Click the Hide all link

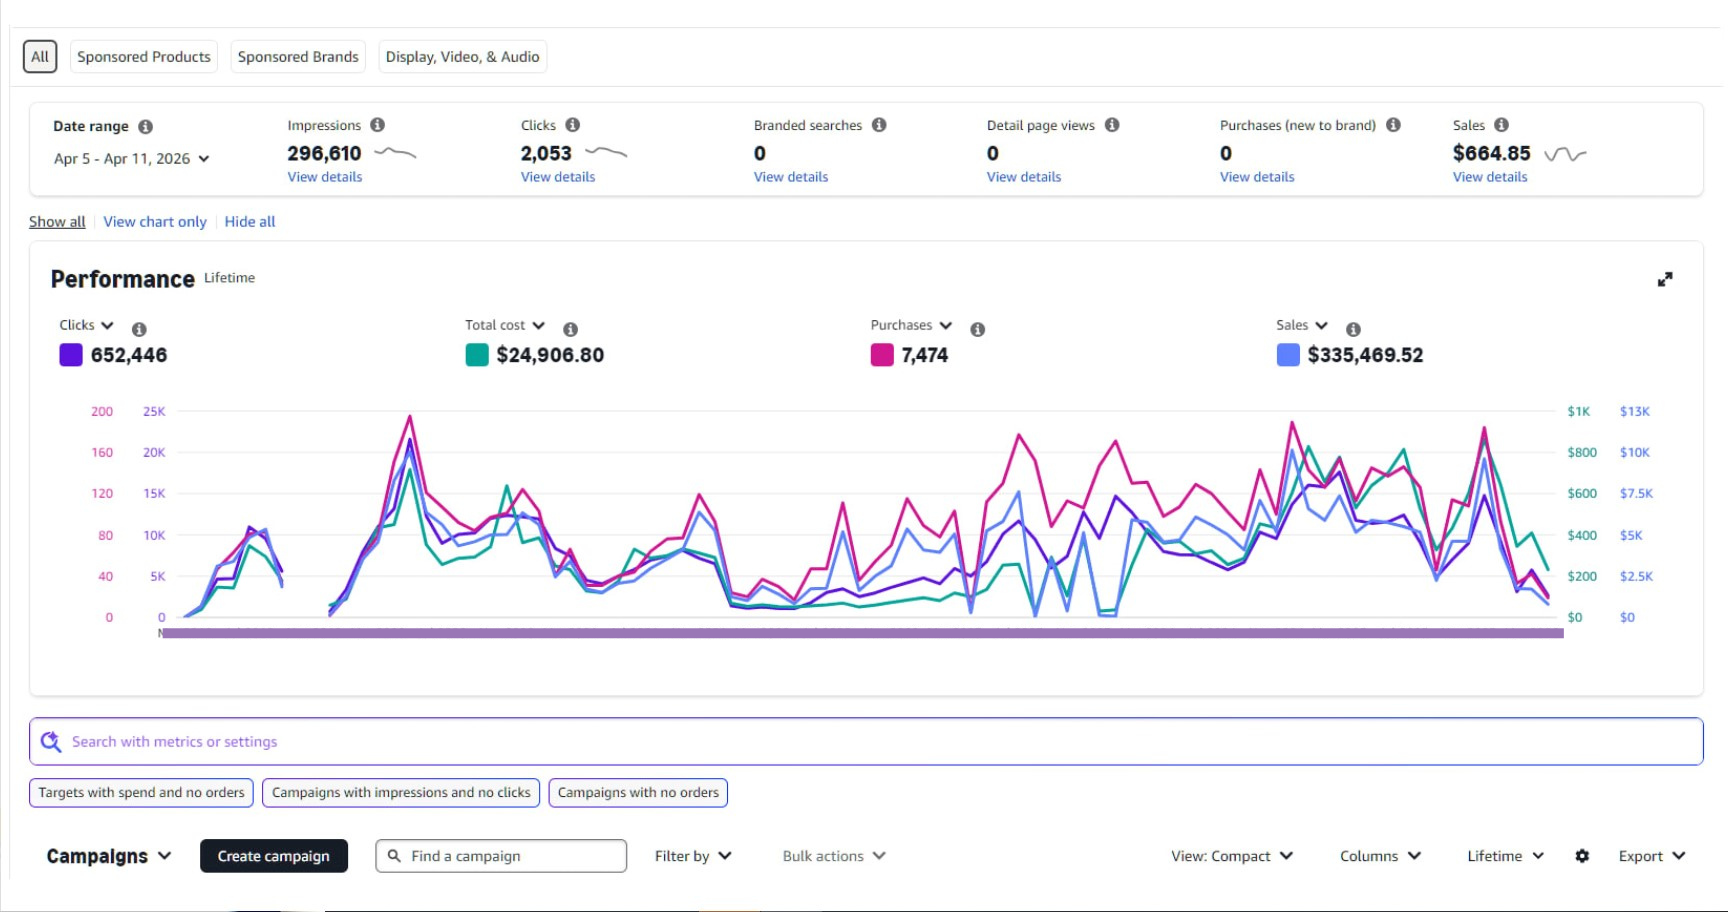click(250, 222)
